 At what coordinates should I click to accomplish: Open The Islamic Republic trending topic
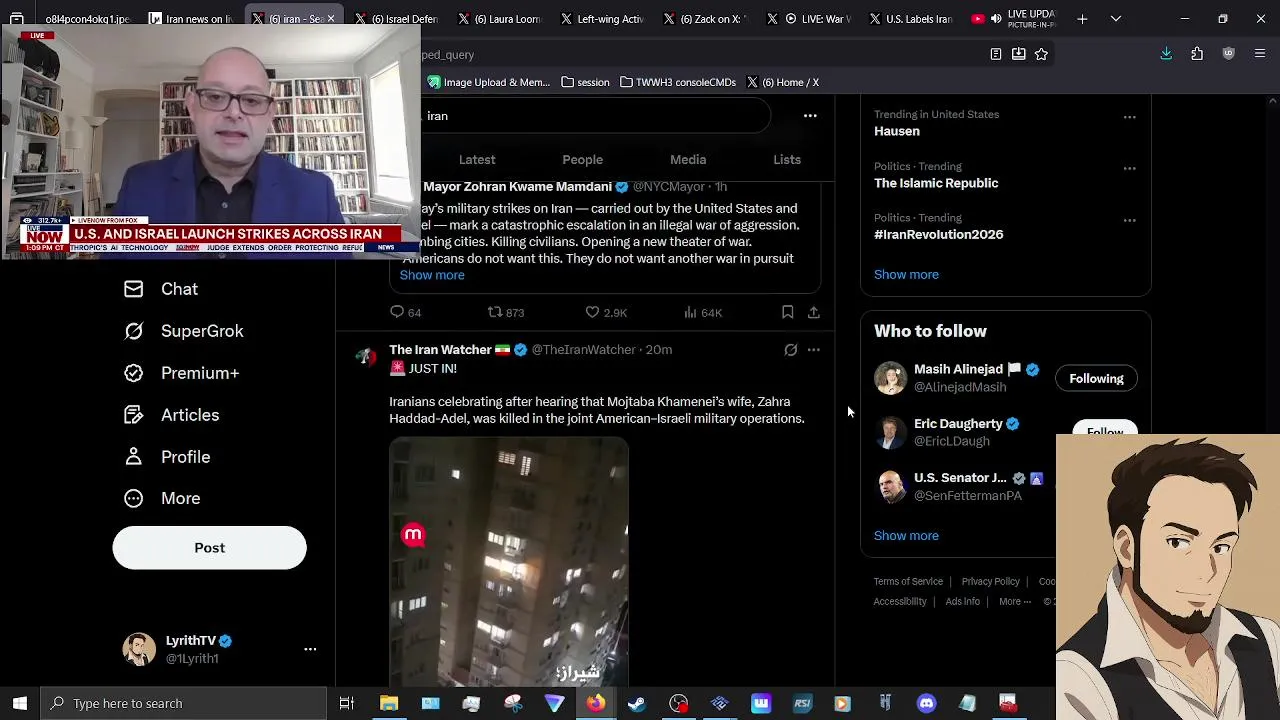[936, 183]
